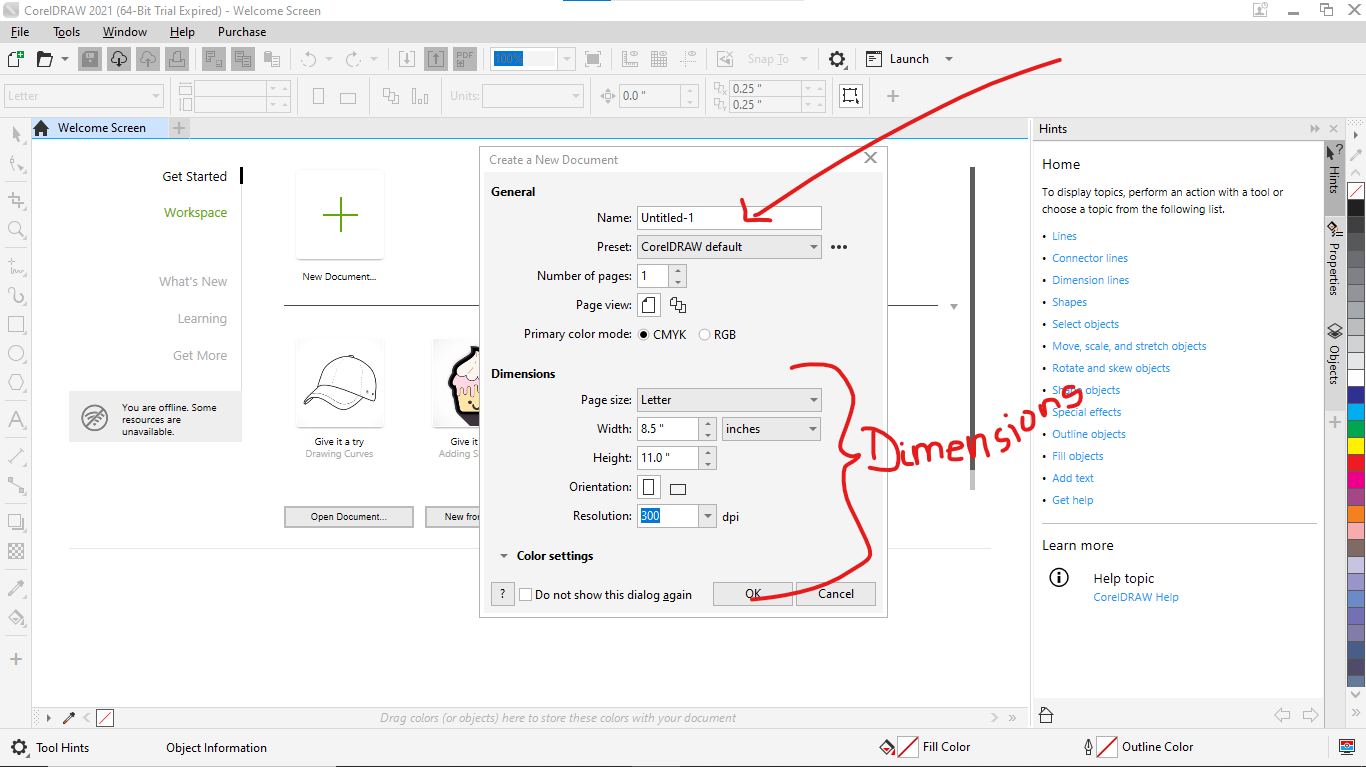This screenshot has height=767, width=1366.
Task: Open the Page size dropdown
Action: (x=729, y=400)
